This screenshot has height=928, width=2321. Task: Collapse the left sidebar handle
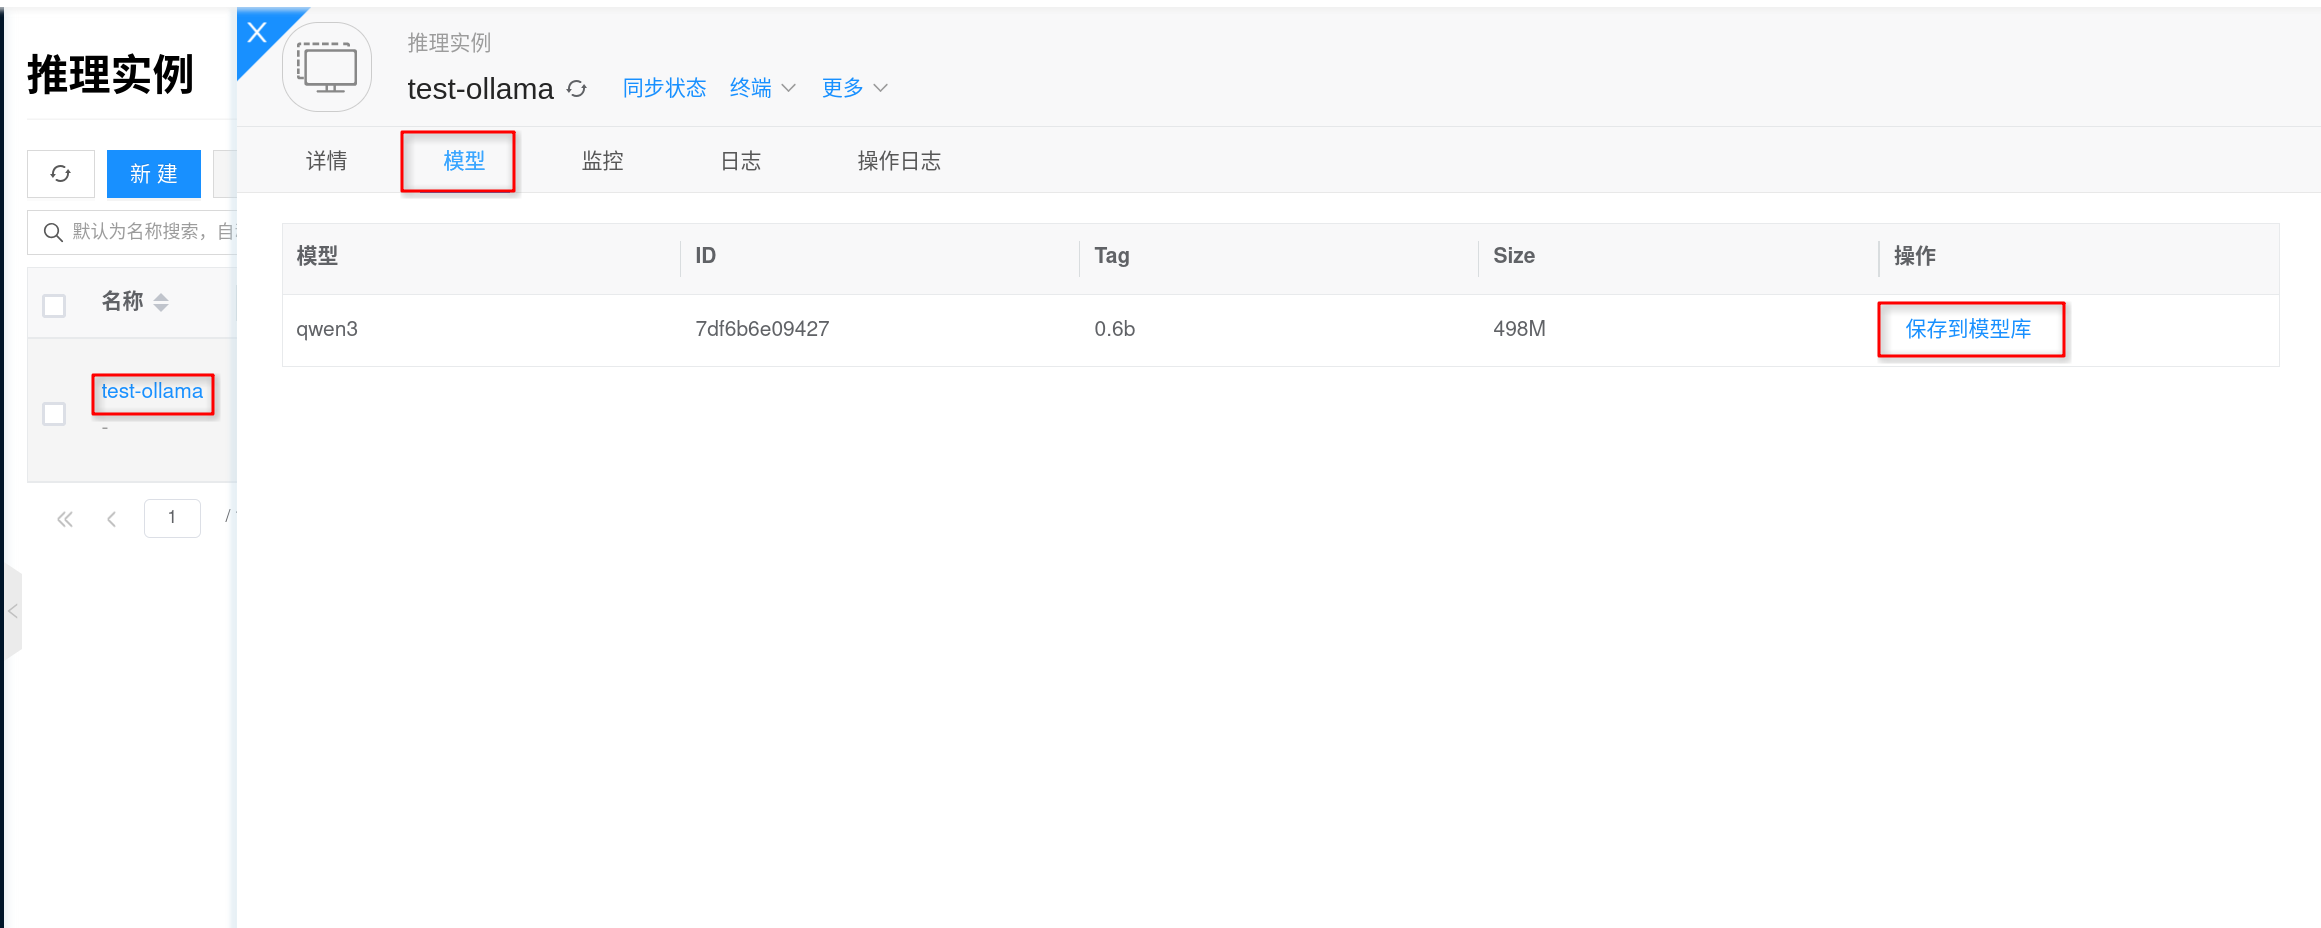[13, 611]
